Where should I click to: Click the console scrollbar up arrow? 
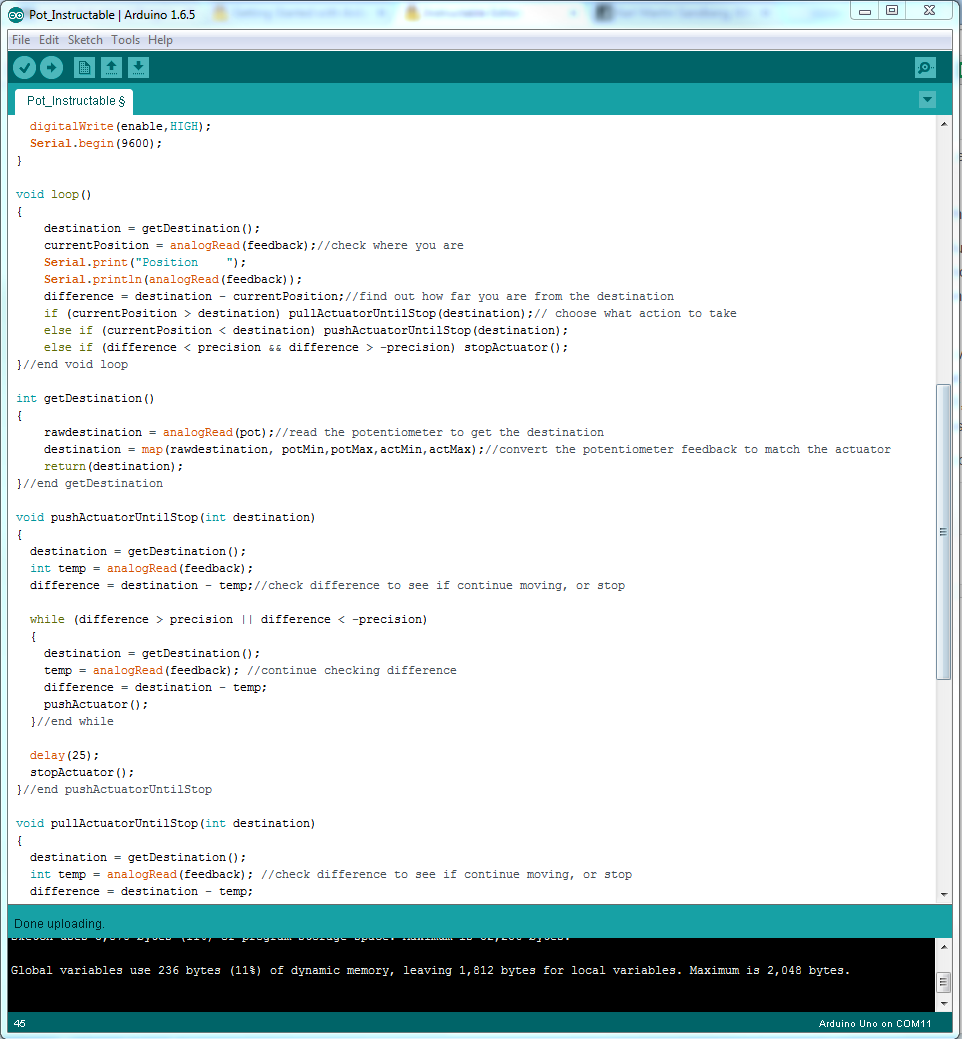pos(944,947)
